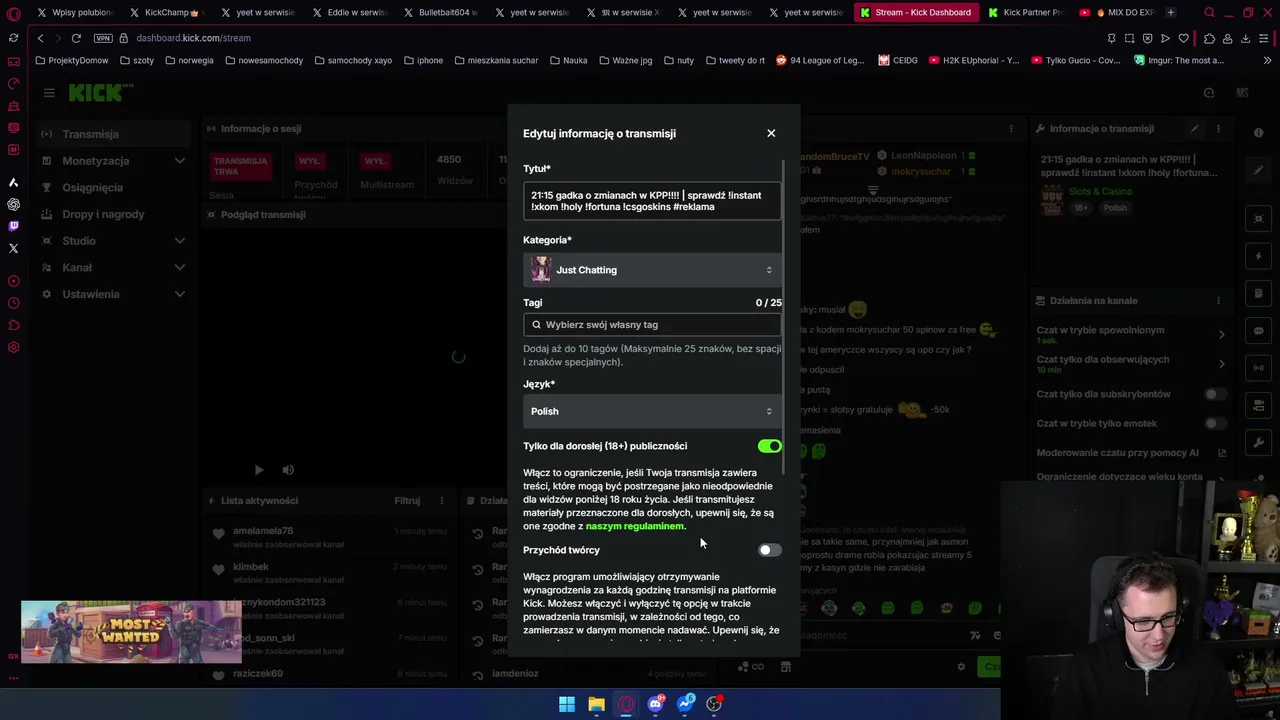Switch to Bulletbait604 browser tab
This screenshot has height=720, width=1280.
click(x=440, y=12)
